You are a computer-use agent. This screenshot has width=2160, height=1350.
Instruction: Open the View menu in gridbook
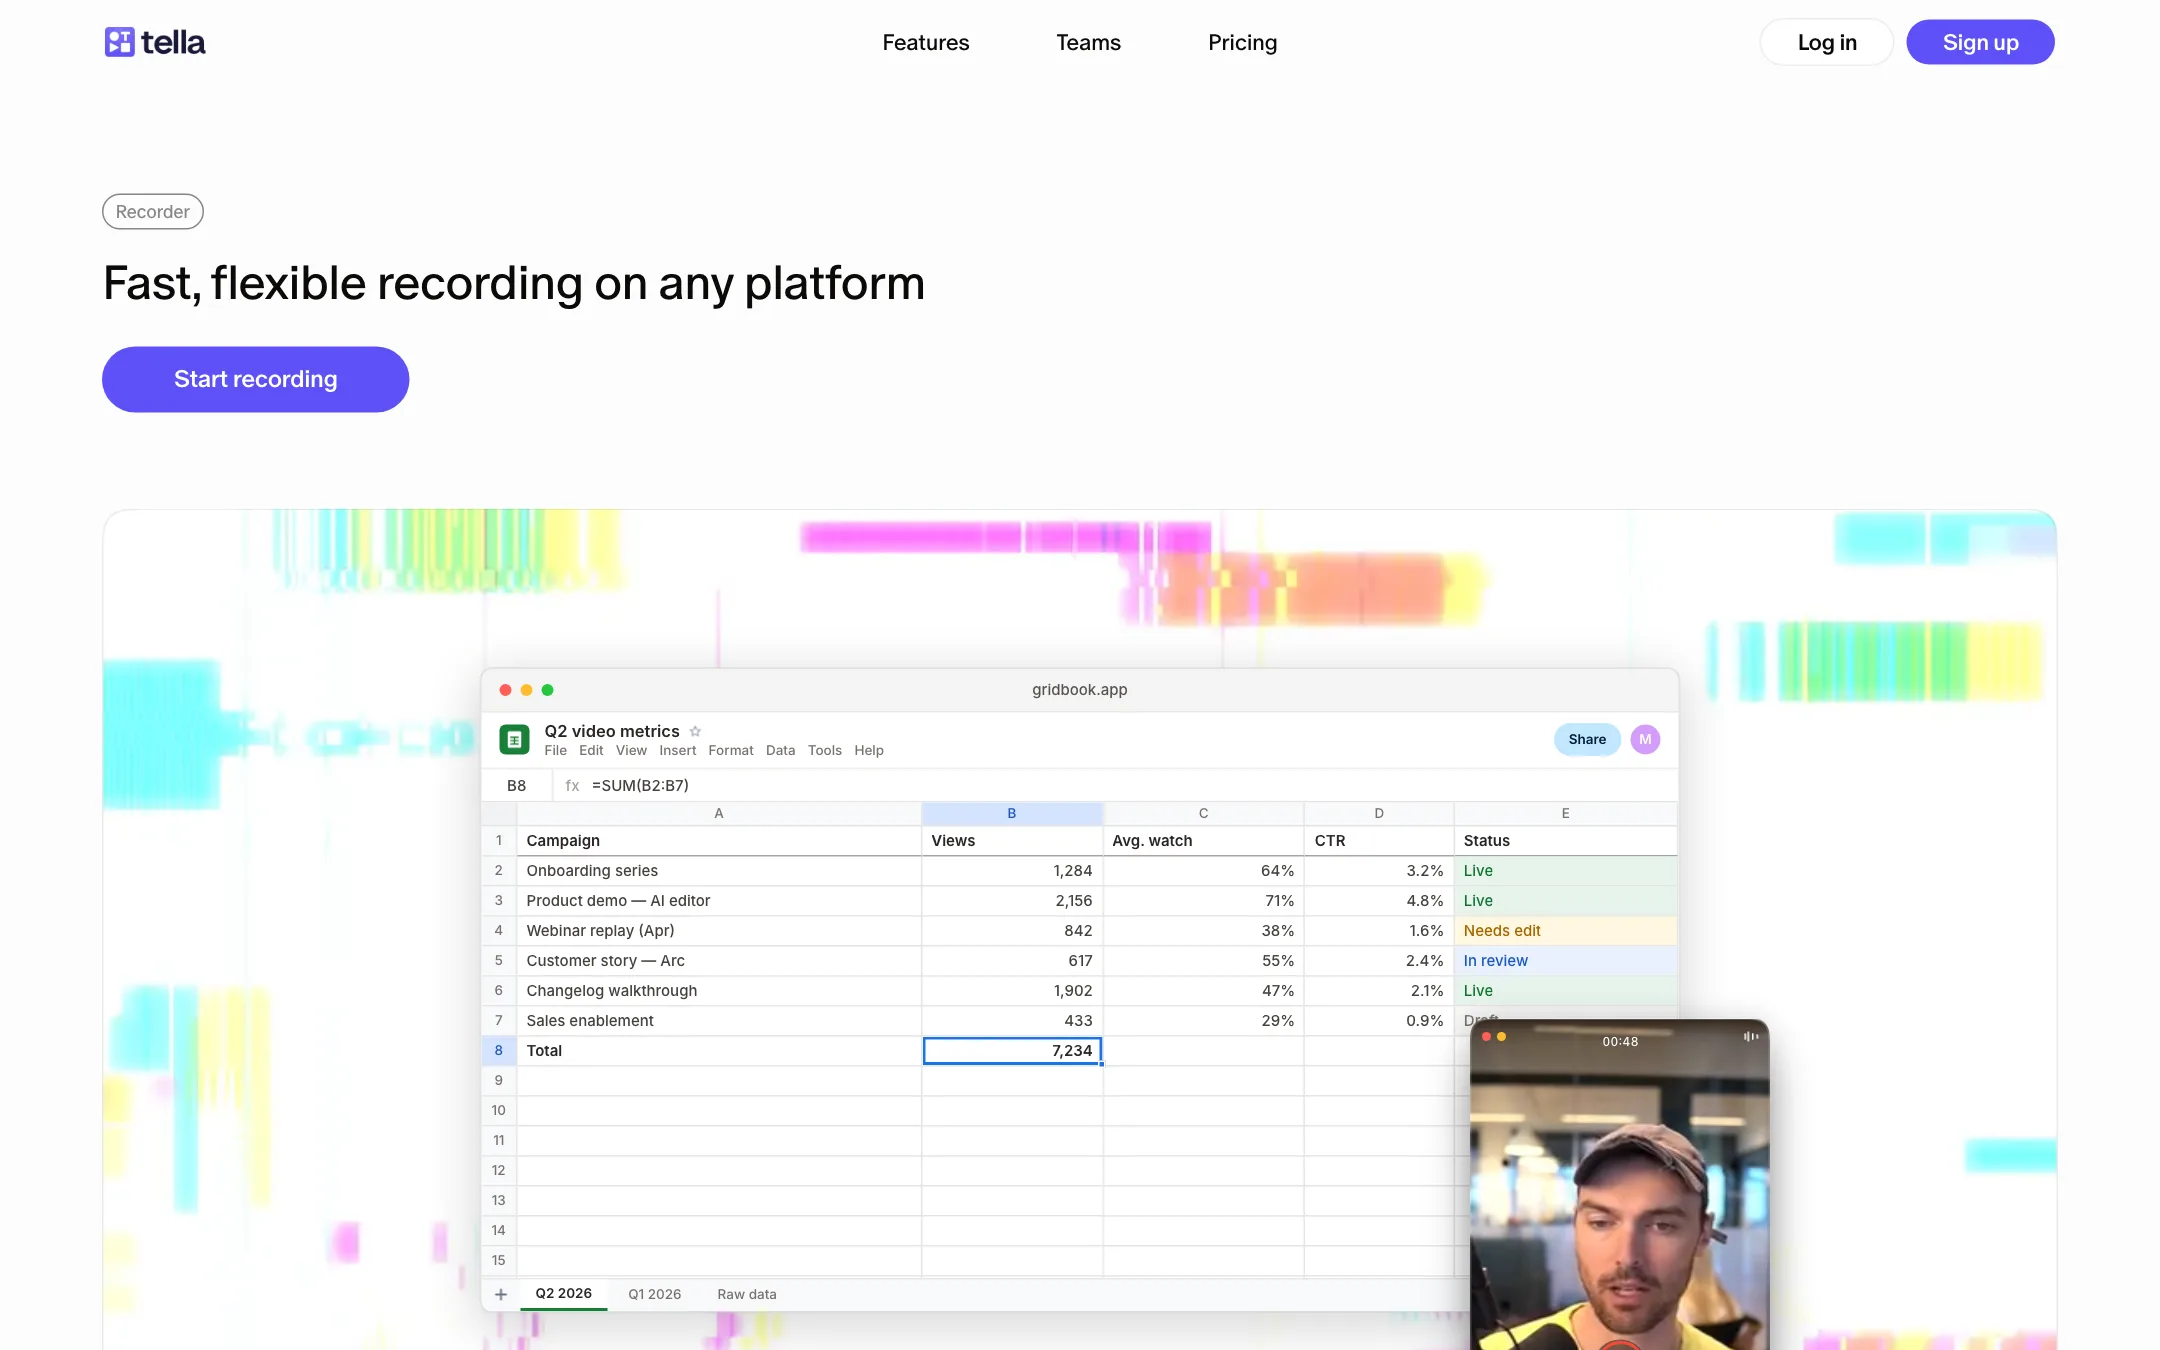631,750
